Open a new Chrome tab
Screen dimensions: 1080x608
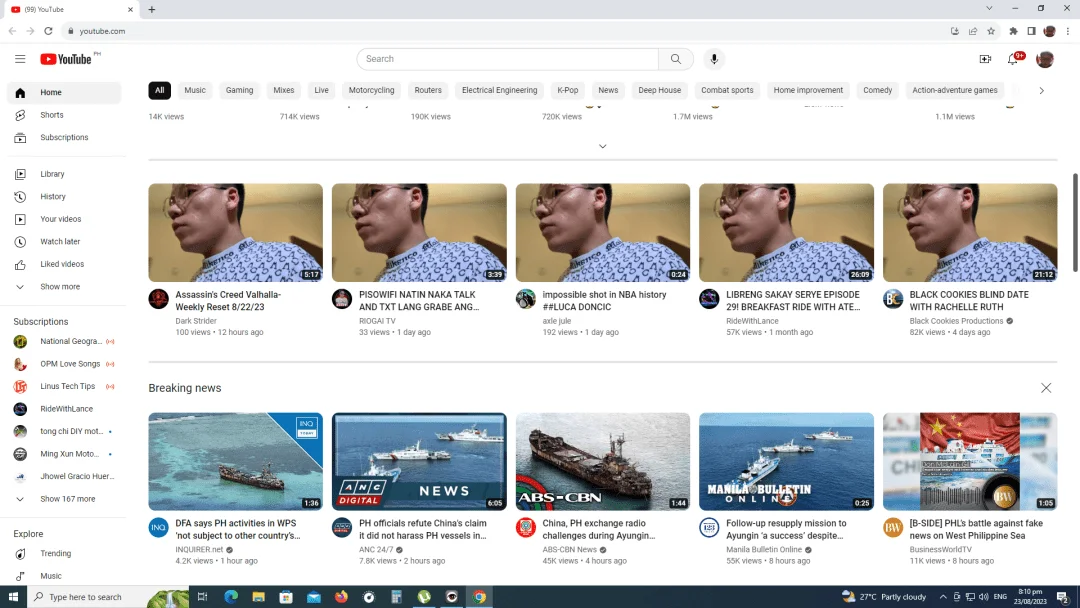pyautogui.click(x=152, y=9)
